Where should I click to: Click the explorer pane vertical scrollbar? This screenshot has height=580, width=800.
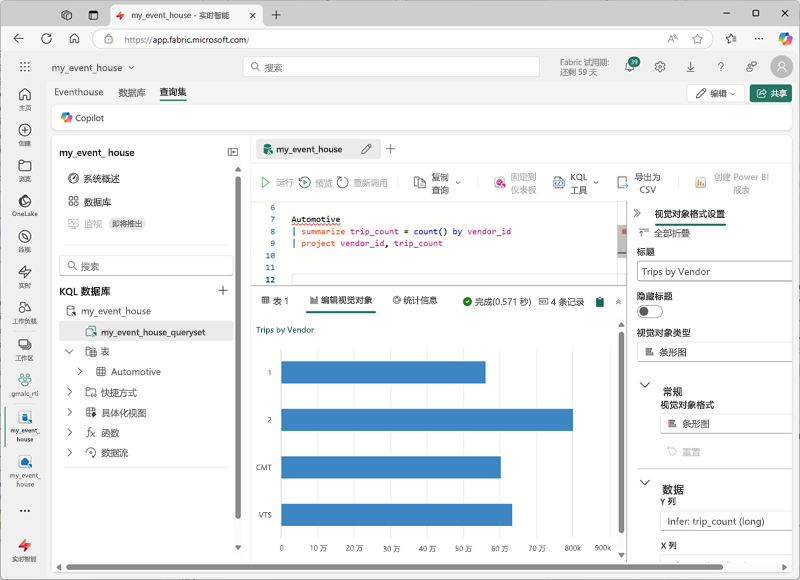[x=238, y=347]
